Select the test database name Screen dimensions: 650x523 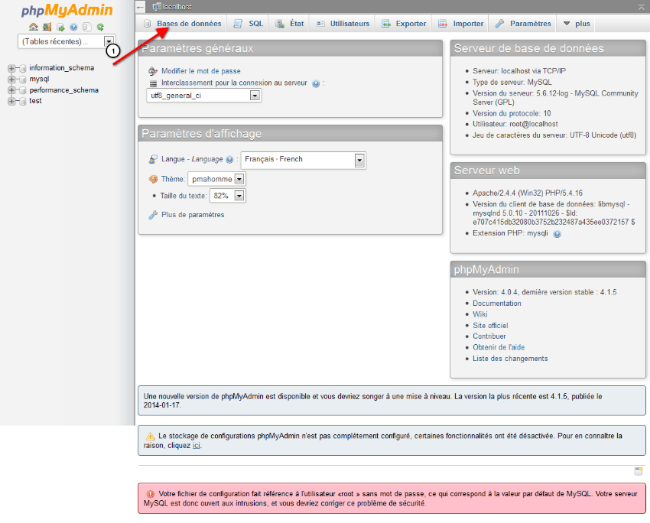coord(35,101)
